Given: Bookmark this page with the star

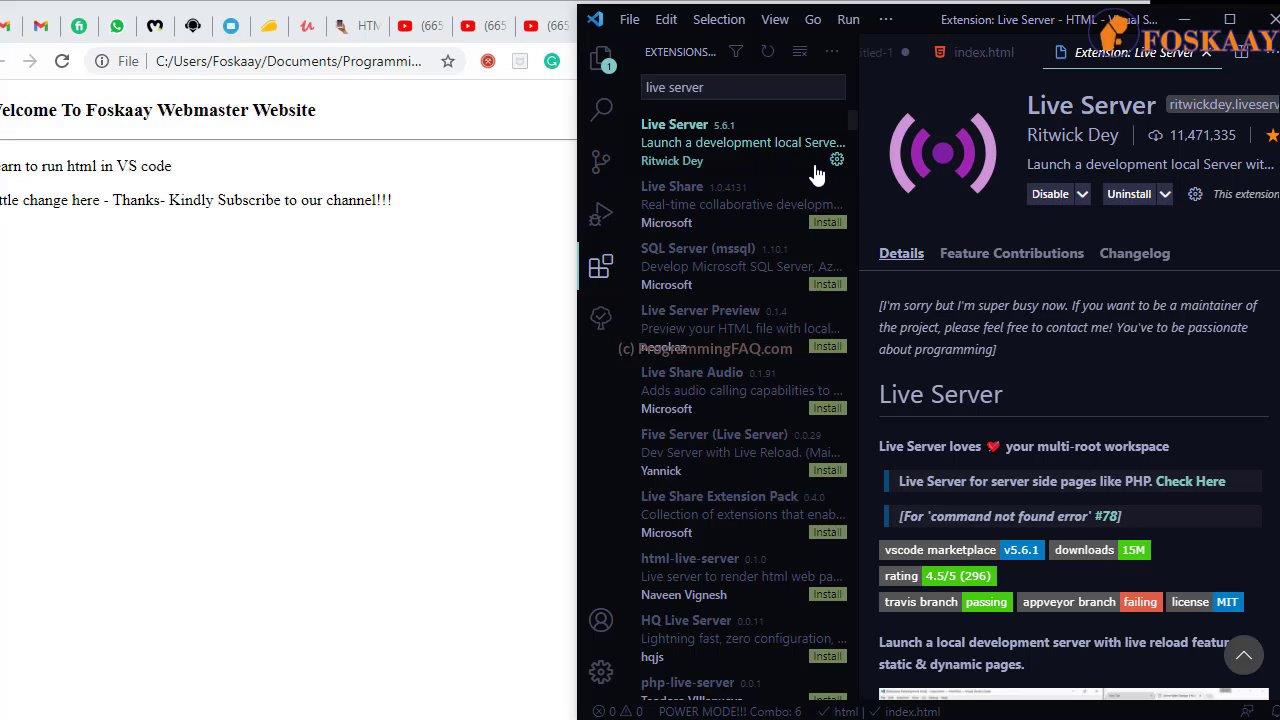Looking at the screenshot, I should 448,61.
